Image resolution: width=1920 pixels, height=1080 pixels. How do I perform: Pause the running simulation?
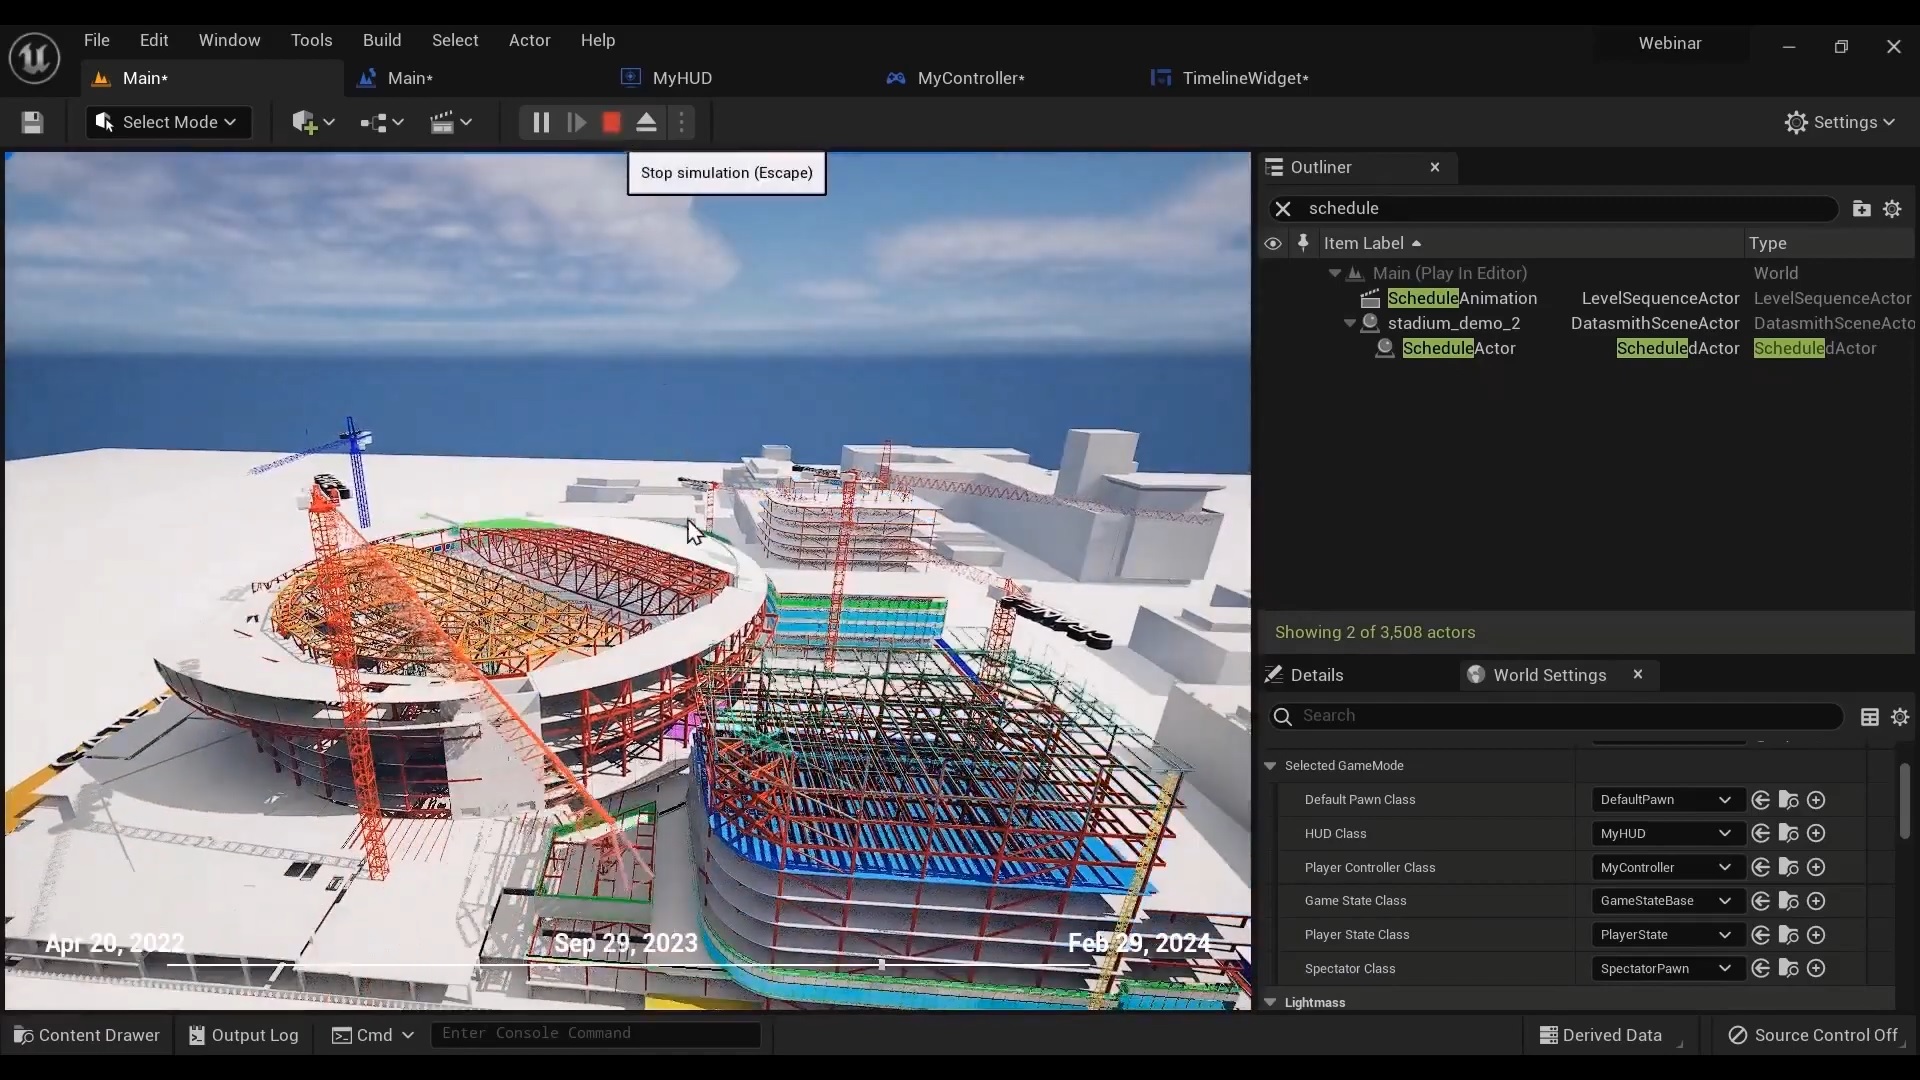[x=538, y=122]
